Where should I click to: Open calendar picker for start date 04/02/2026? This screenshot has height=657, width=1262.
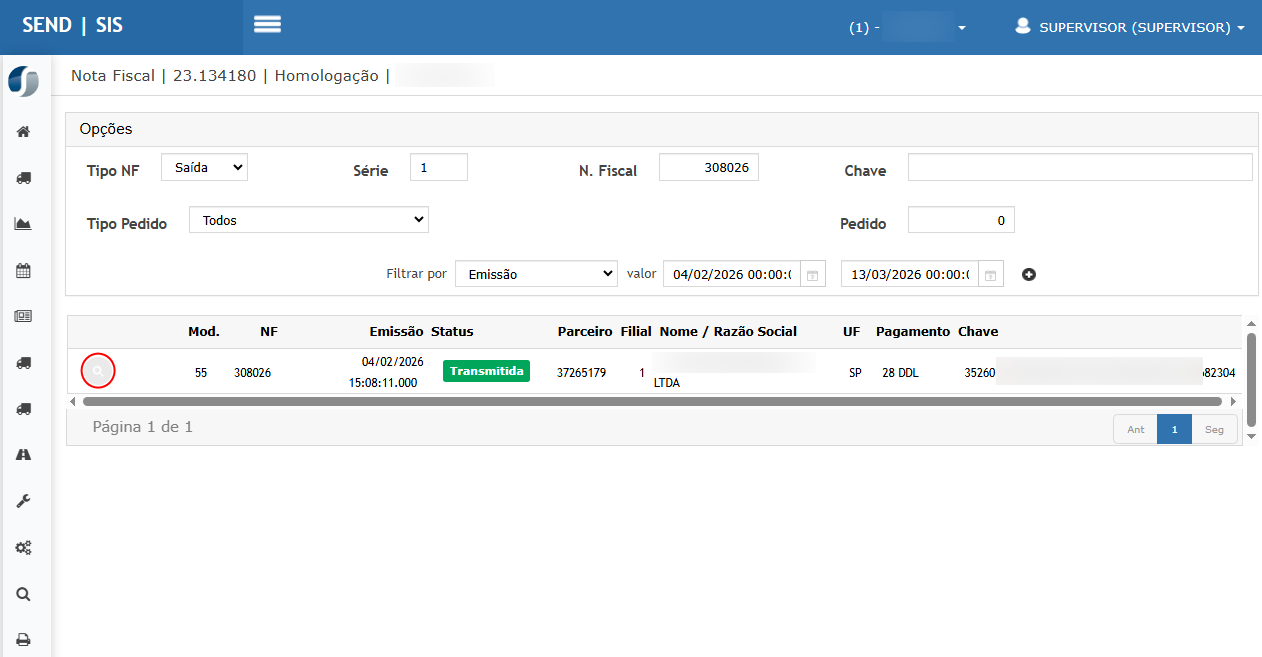click(813, 274)
